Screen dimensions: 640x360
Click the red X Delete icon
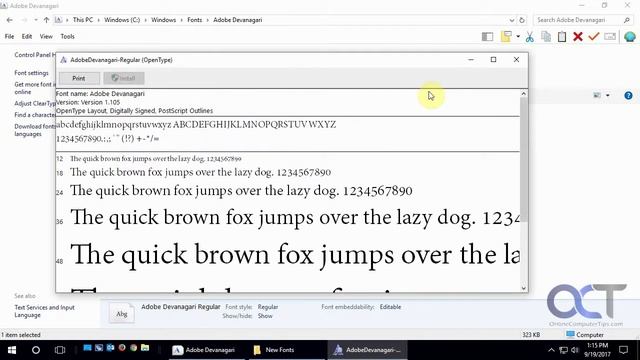pyautogui.click(x=578, y=37)
